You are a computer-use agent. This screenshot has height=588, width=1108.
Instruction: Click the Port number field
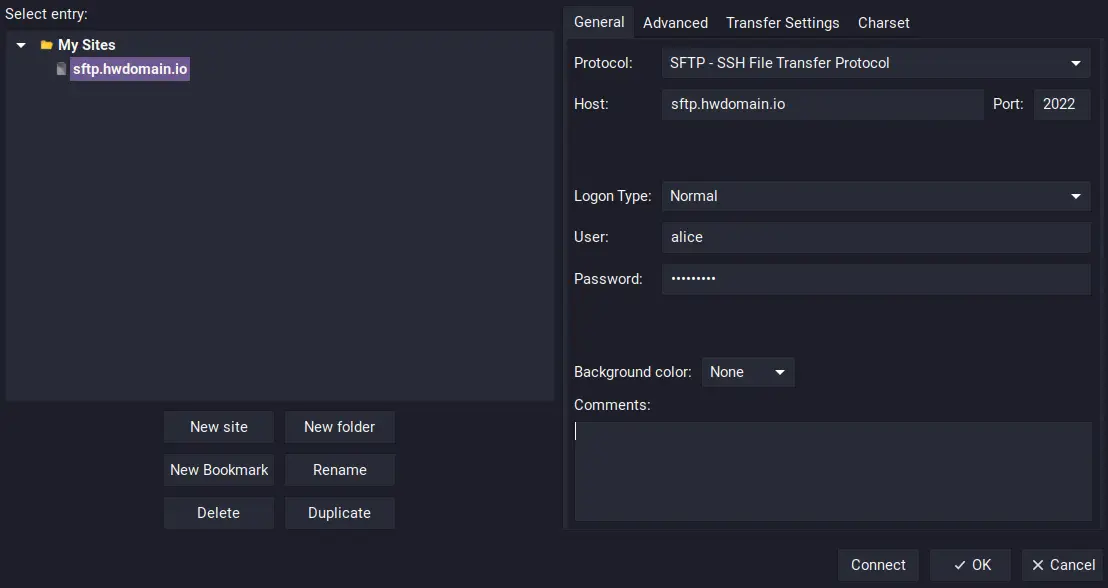[x=1061, y=104]
